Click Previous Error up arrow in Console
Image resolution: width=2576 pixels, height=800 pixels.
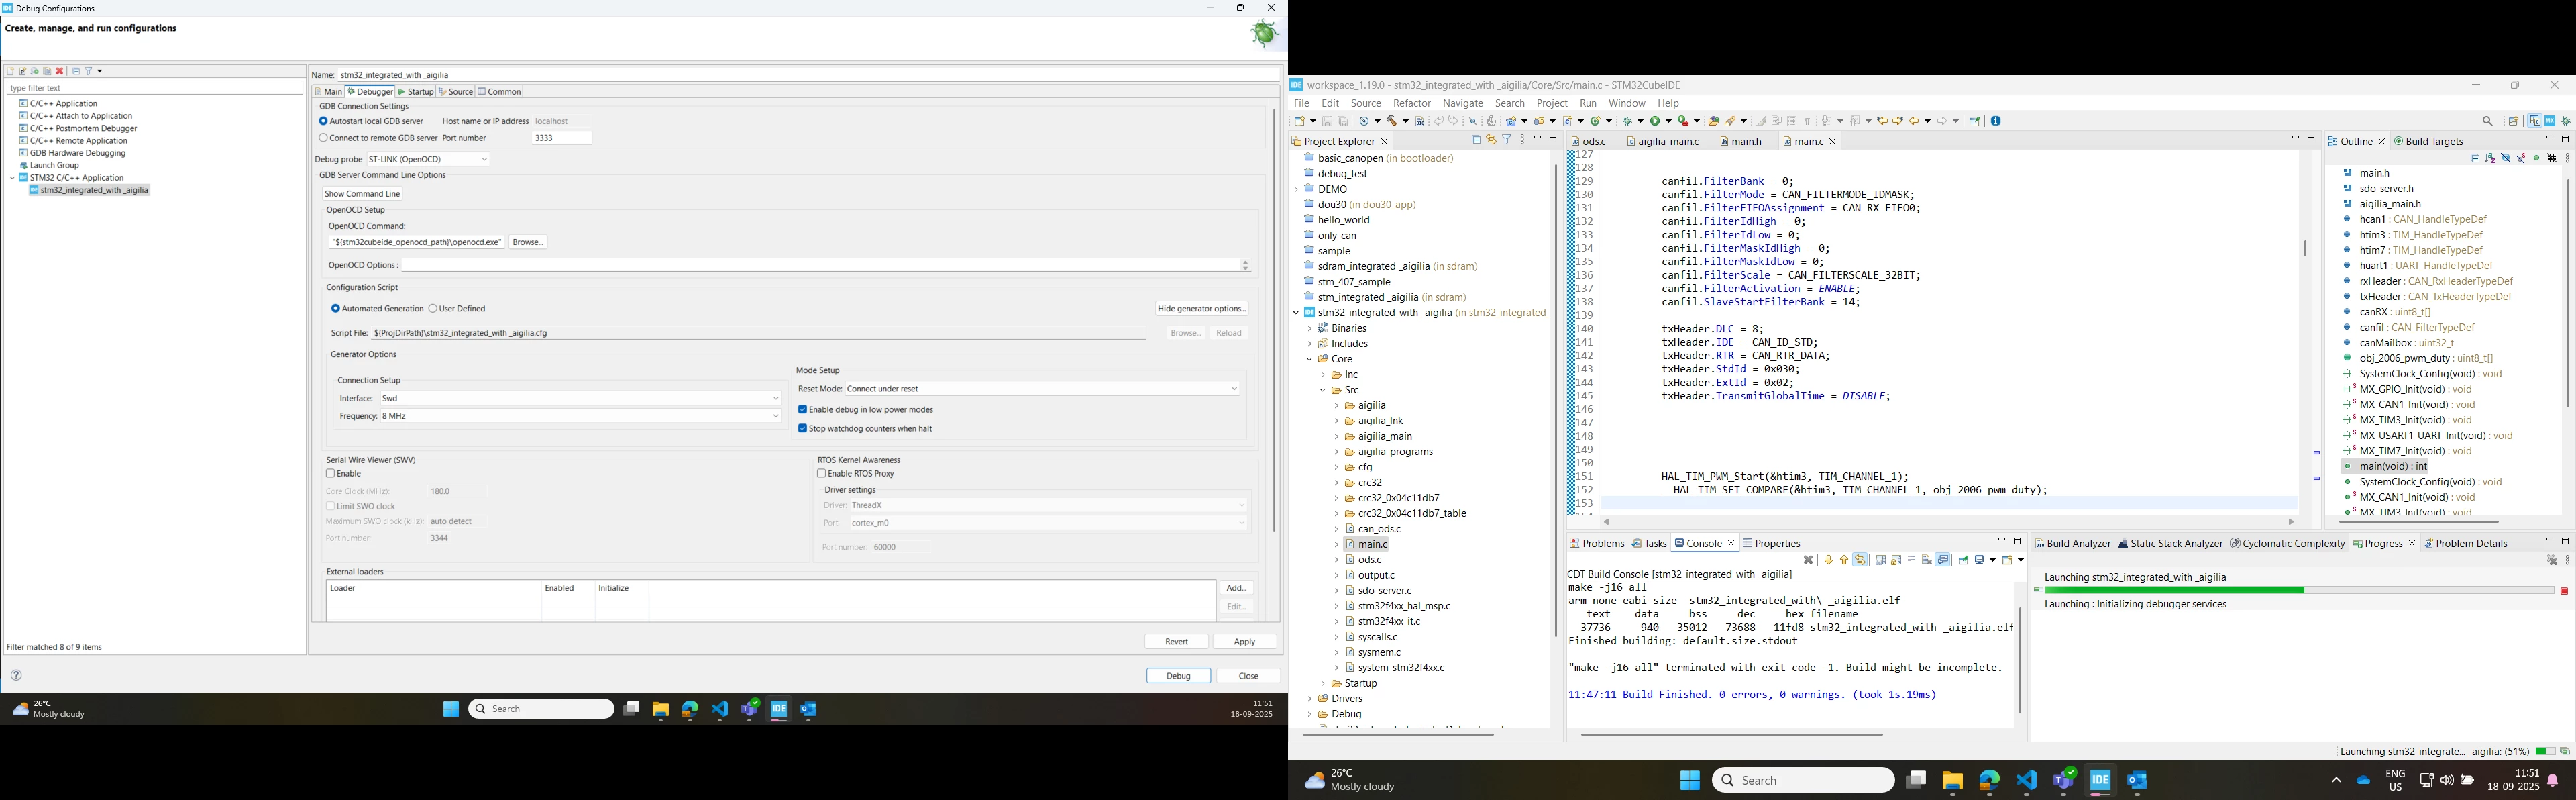1844,560
